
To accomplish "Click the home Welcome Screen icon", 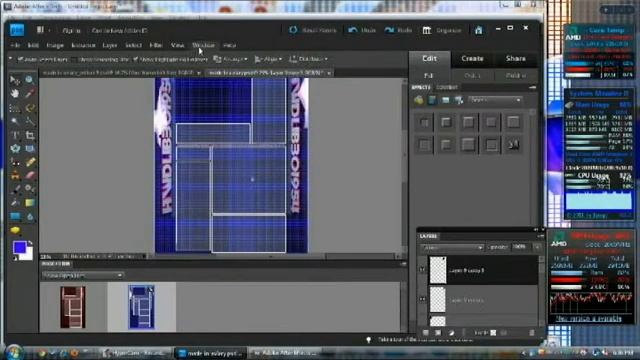I will pos(478,30).
